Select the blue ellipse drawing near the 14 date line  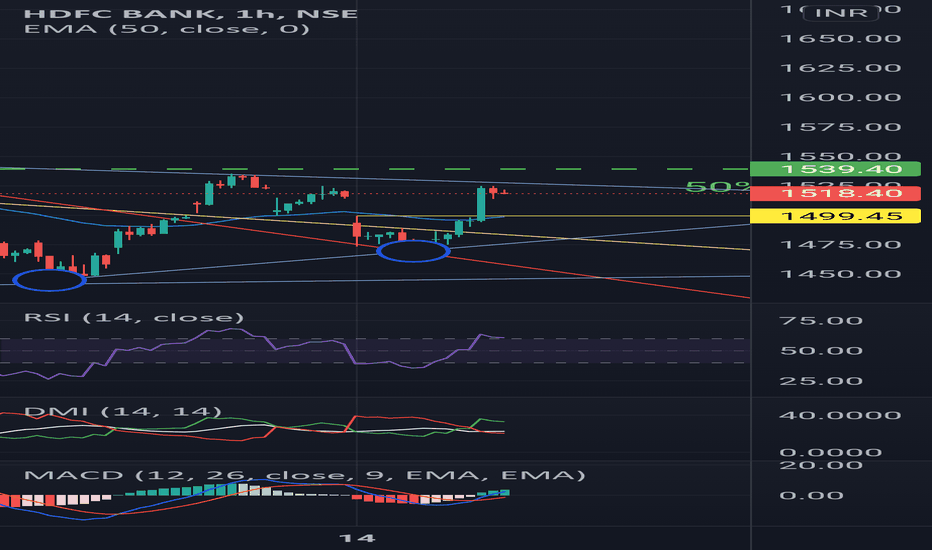tap(413, 251)
